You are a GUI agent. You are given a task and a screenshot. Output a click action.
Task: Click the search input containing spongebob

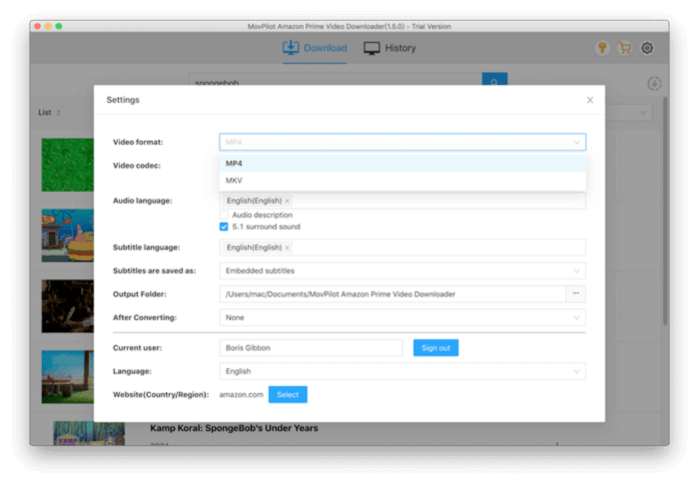335,79
